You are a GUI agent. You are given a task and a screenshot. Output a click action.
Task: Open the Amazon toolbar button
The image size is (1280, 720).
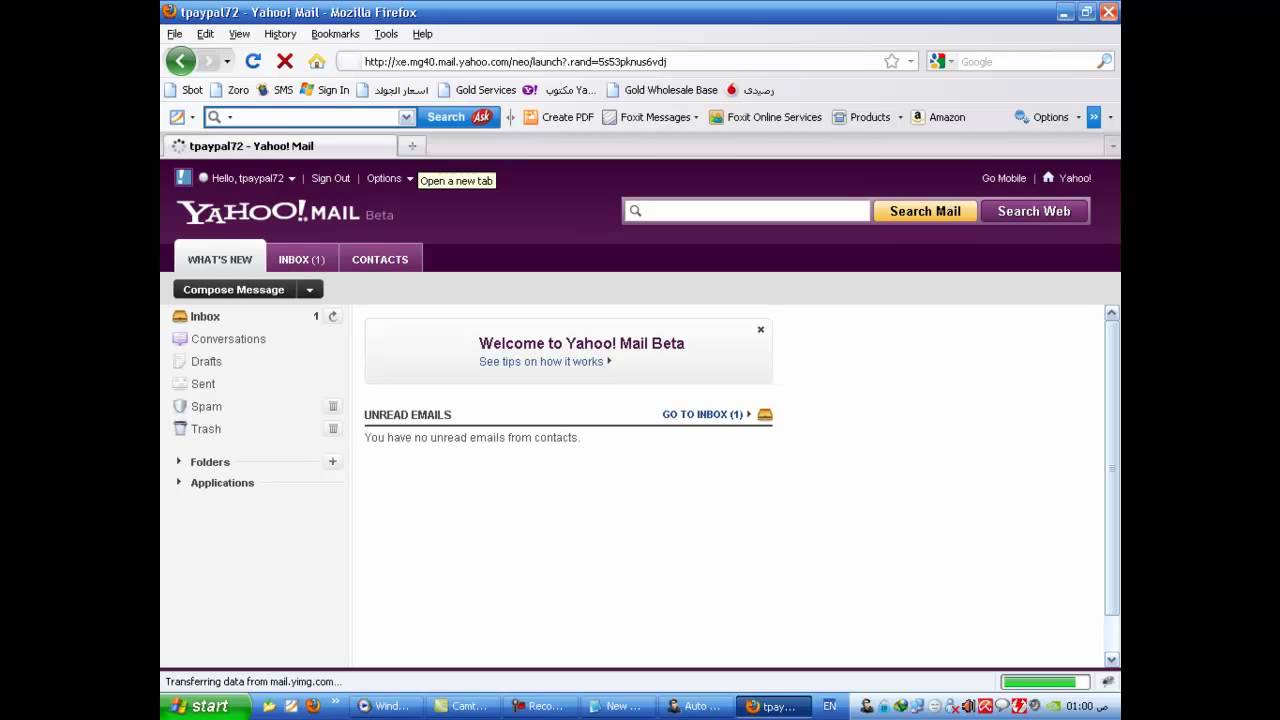point(938,117)
